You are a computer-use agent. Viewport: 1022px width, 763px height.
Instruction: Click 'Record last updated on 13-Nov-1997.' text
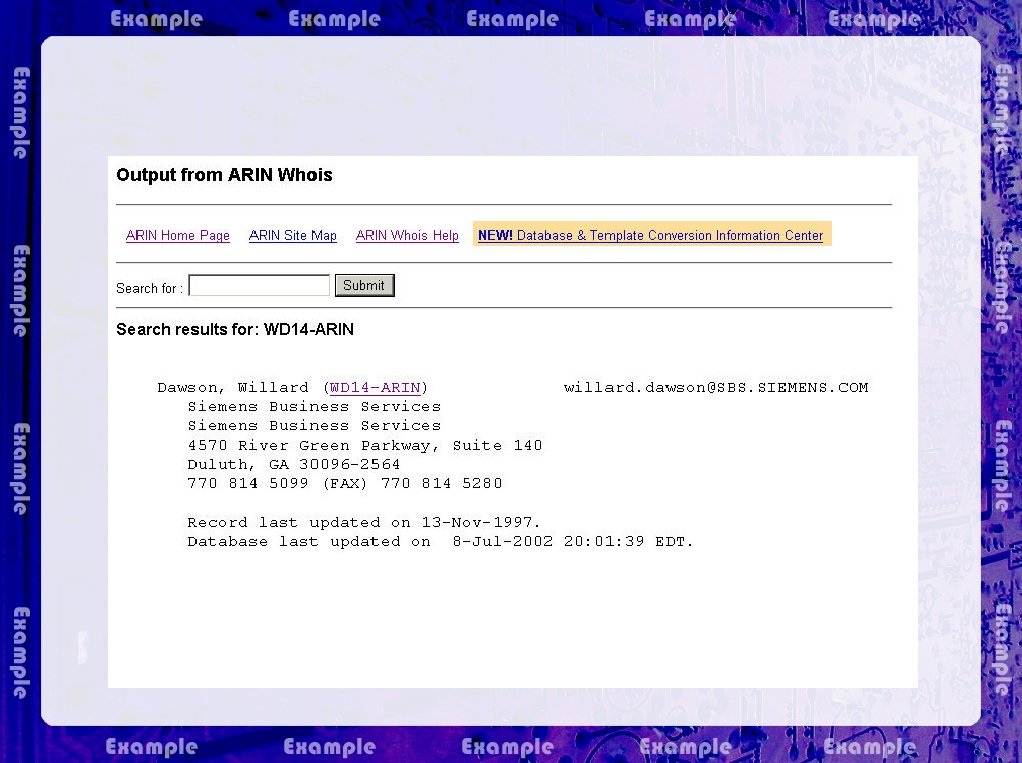point(364,523)
